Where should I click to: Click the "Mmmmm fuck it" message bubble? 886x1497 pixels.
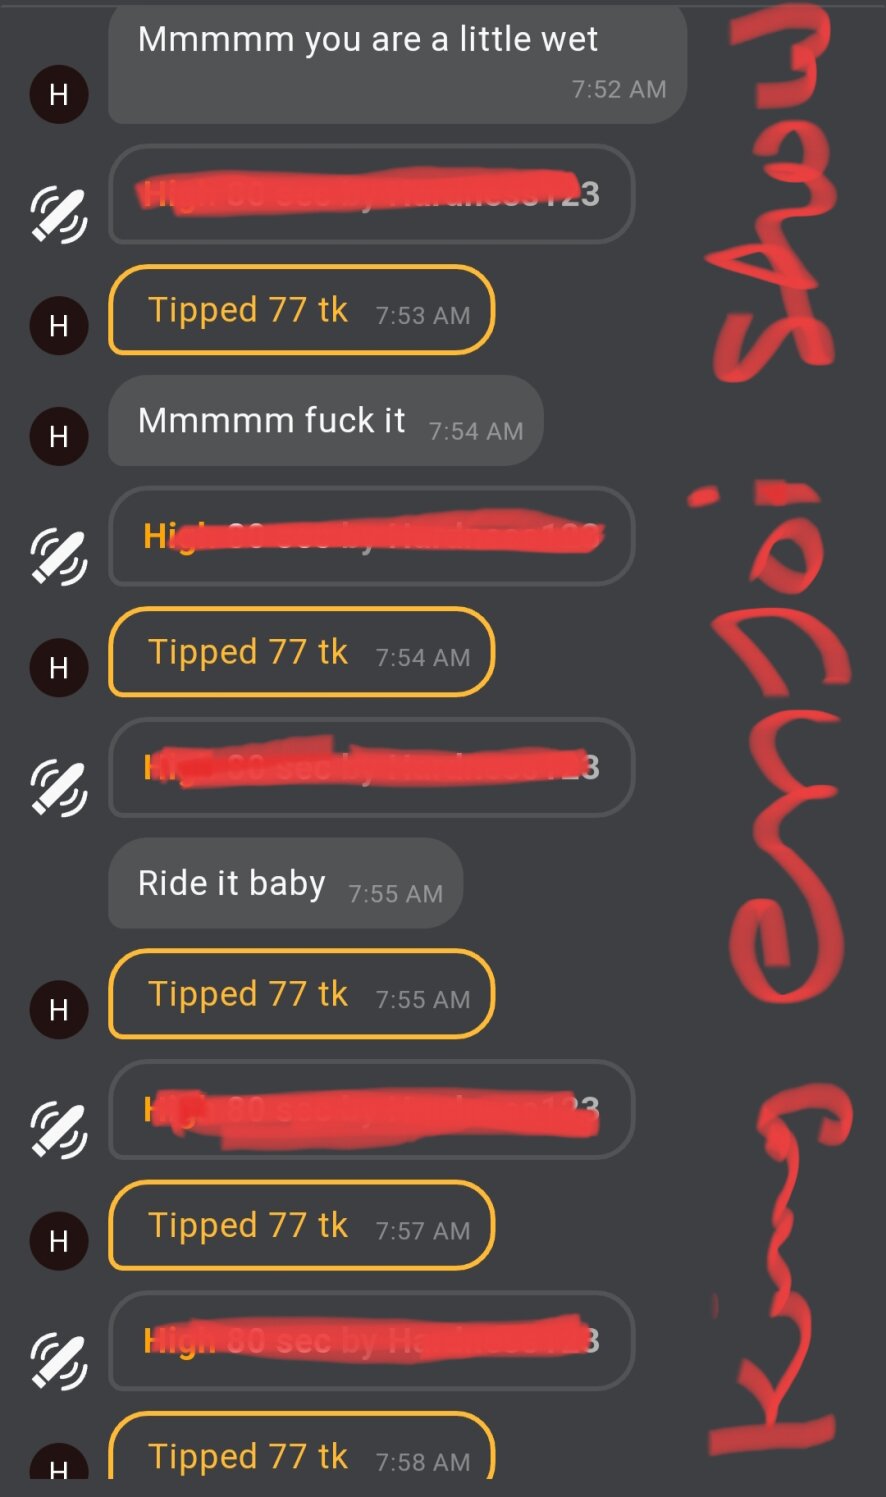[325, 421]
